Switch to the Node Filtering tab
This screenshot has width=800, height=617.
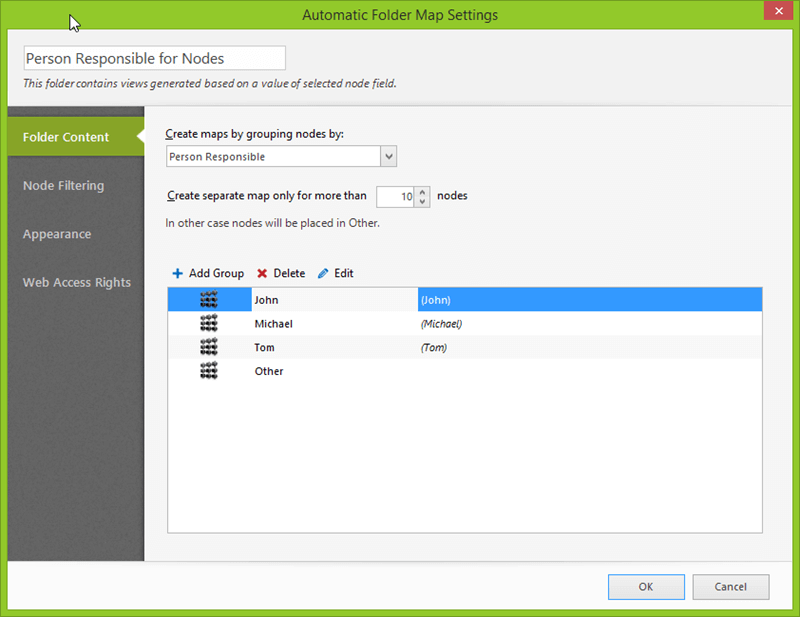tap(63, 185)
